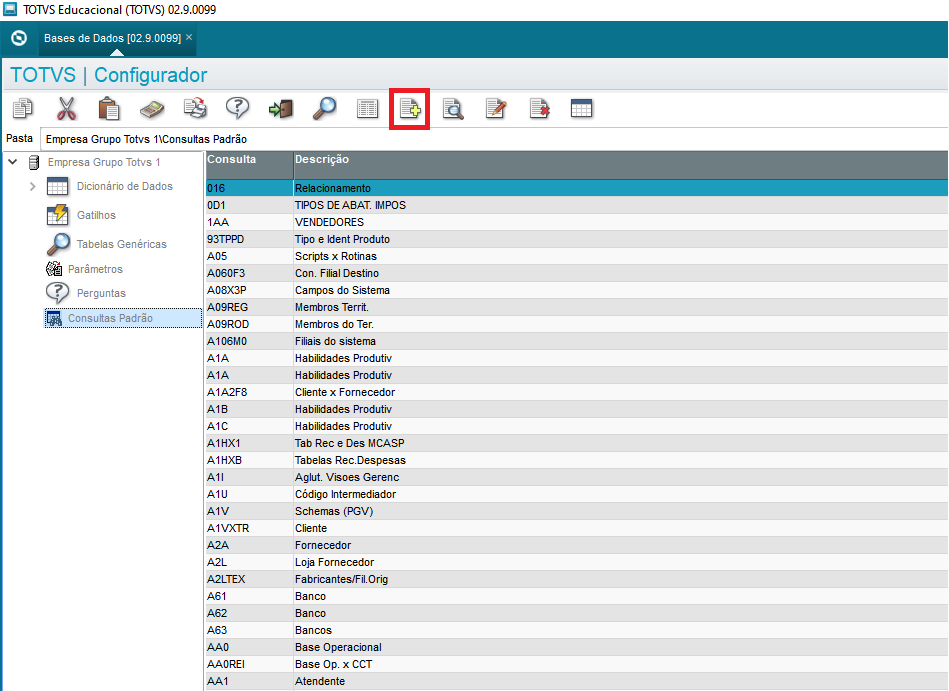Open the Help question mark icon
The height and width of the screenshot is (691, 949).
237,109
